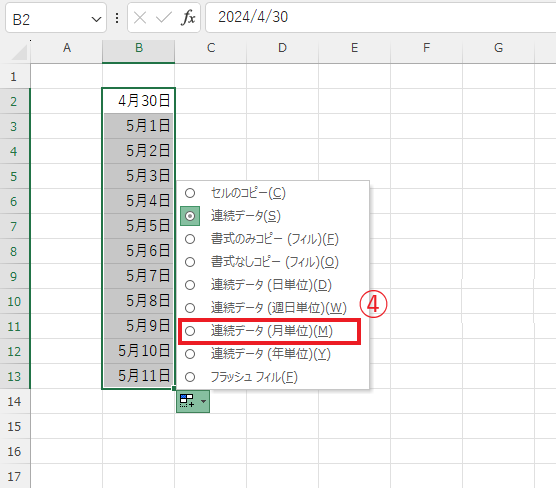This screenshot has width=556, height=488.
Task: Click the Insert Function fx icon
Action: (188, 17)
